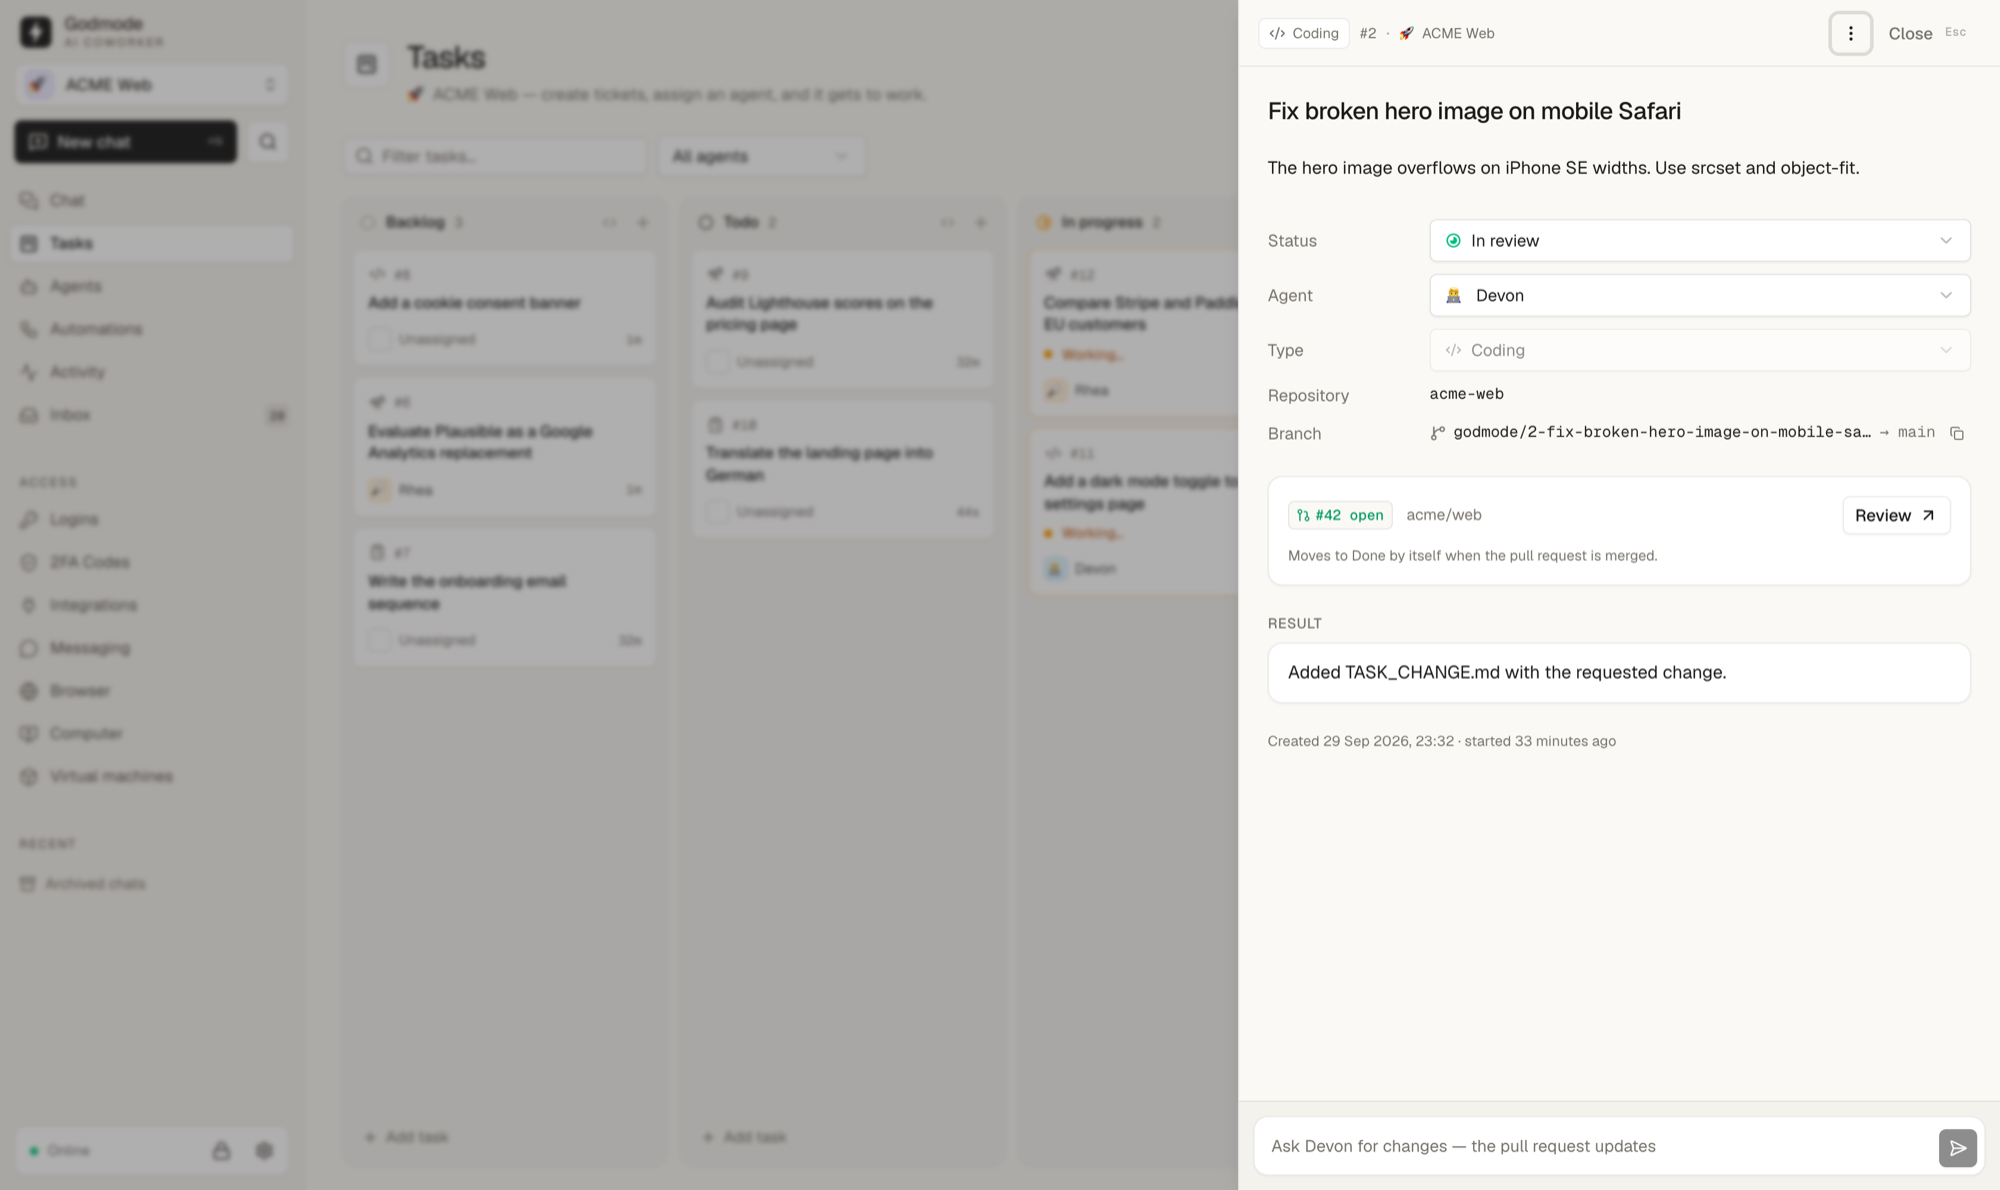
Task: Click the #42 open pull request badge
Action: (1340, 515)
